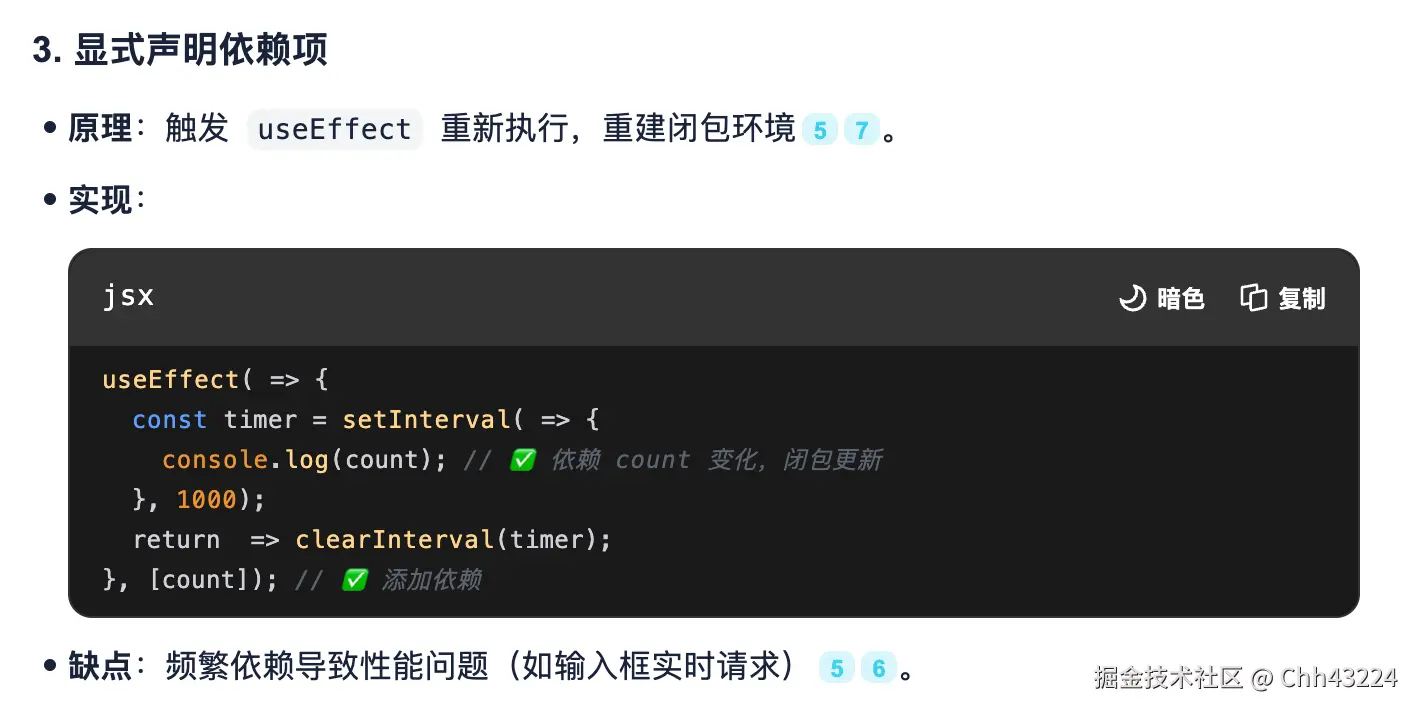Screen dimensions: 1418x712
Task: Click the 复制 copy code icon
Action: pyautogui.click(x=1253, y=298)
